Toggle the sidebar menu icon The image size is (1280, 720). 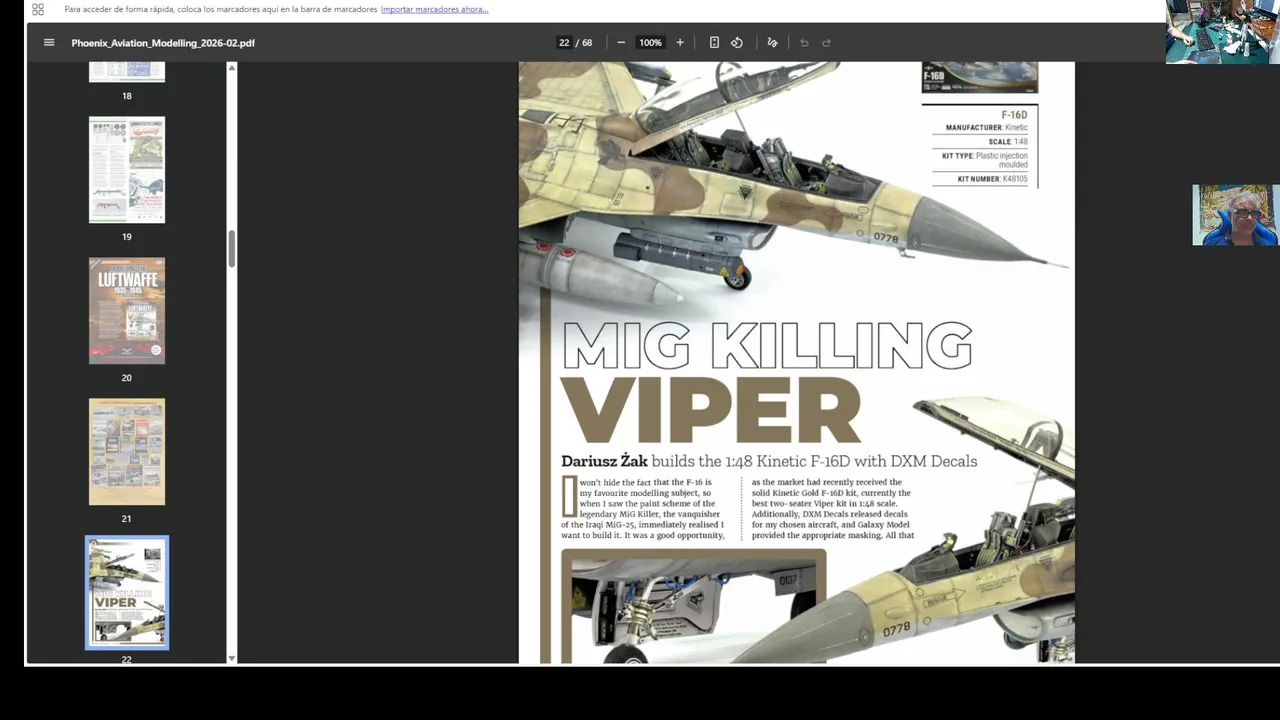49,43
